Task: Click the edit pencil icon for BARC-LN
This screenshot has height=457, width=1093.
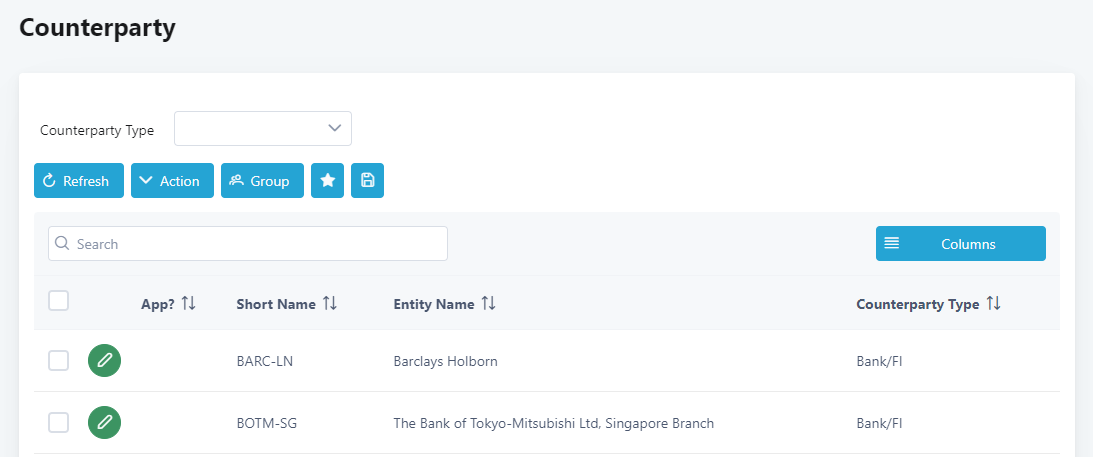Action: 104,361
